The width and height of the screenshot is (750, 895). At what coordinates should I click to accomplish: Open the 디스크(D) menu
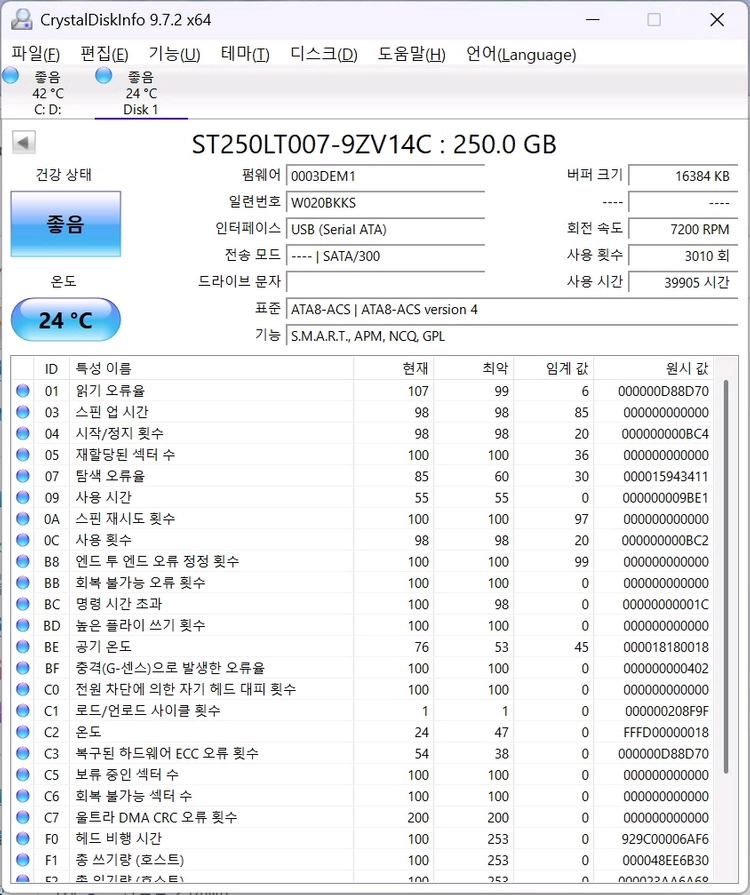point(324,54)
